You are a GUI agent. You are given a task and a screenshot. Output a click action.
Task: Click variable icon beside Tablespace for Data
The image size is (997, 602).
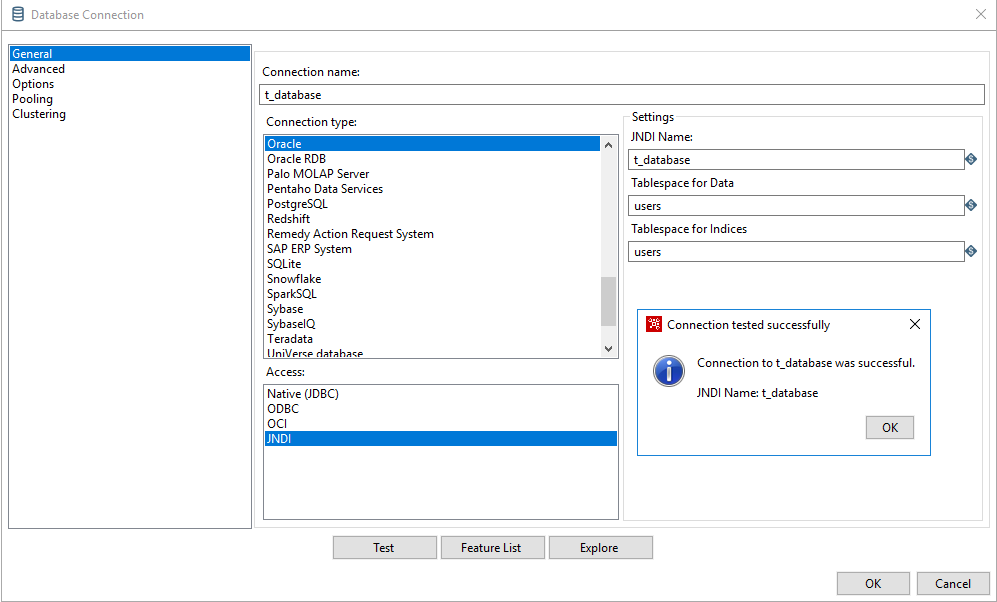[970, 205]
